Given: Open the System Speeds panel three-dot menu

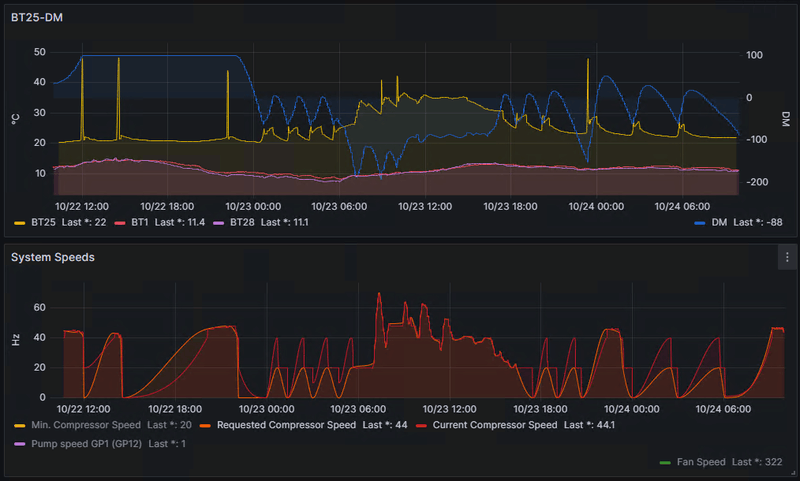Looking at the screenshot, I should [x=787, y=258].
